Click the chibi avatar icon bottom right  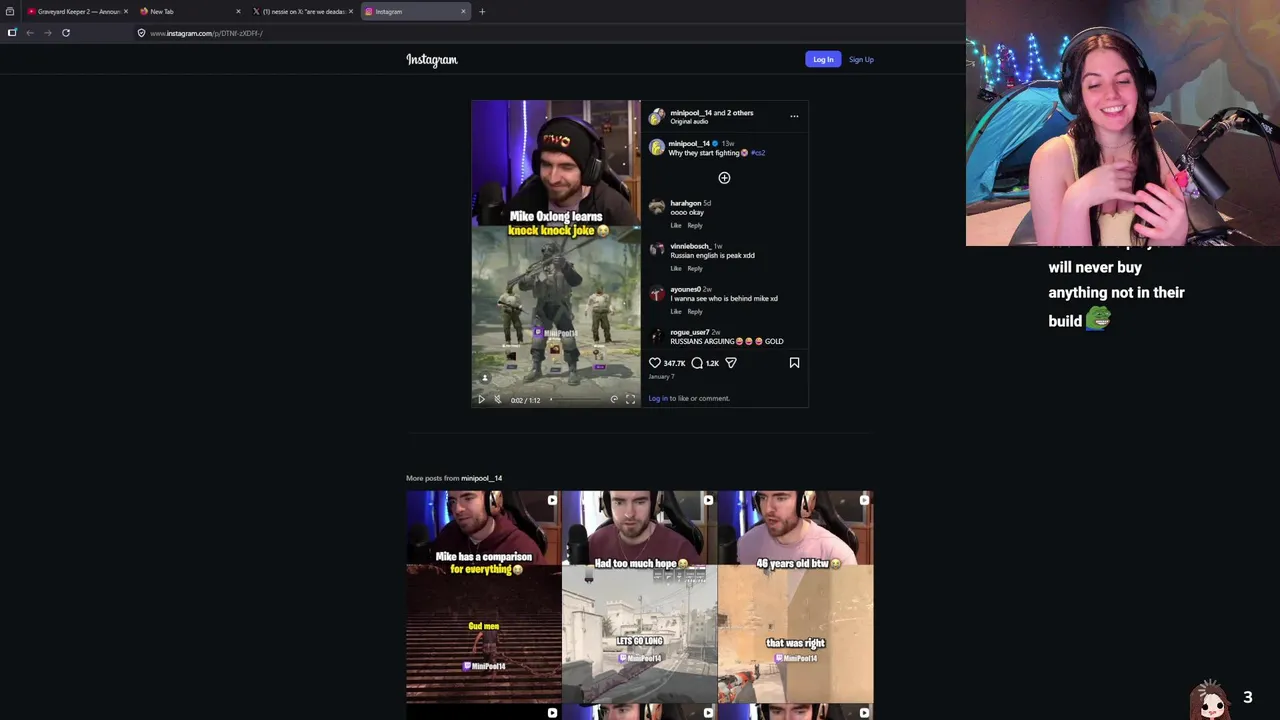[1210, 698]
